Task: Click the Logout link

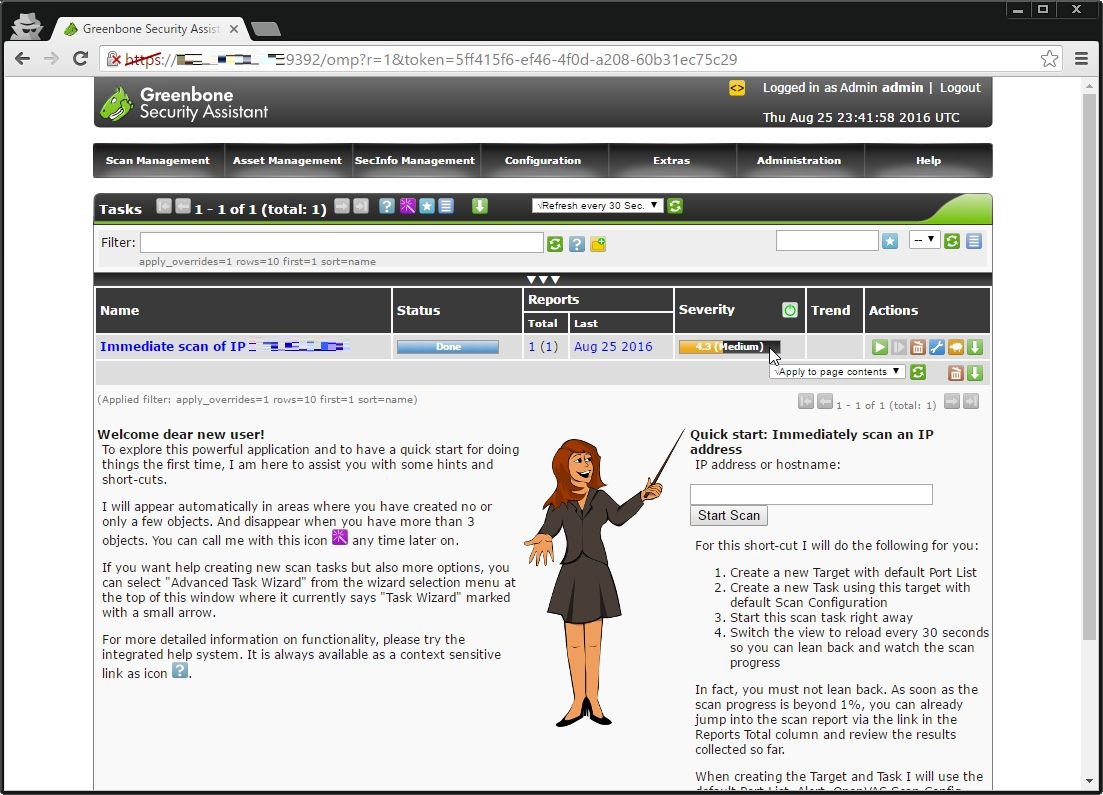Action: pyautogui.click(x=960, y=87)
